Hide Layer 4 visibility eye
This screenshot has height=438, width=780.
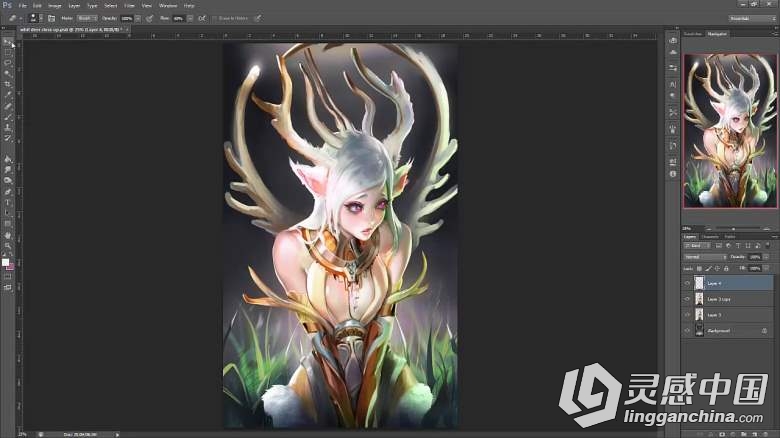(687, 283)
